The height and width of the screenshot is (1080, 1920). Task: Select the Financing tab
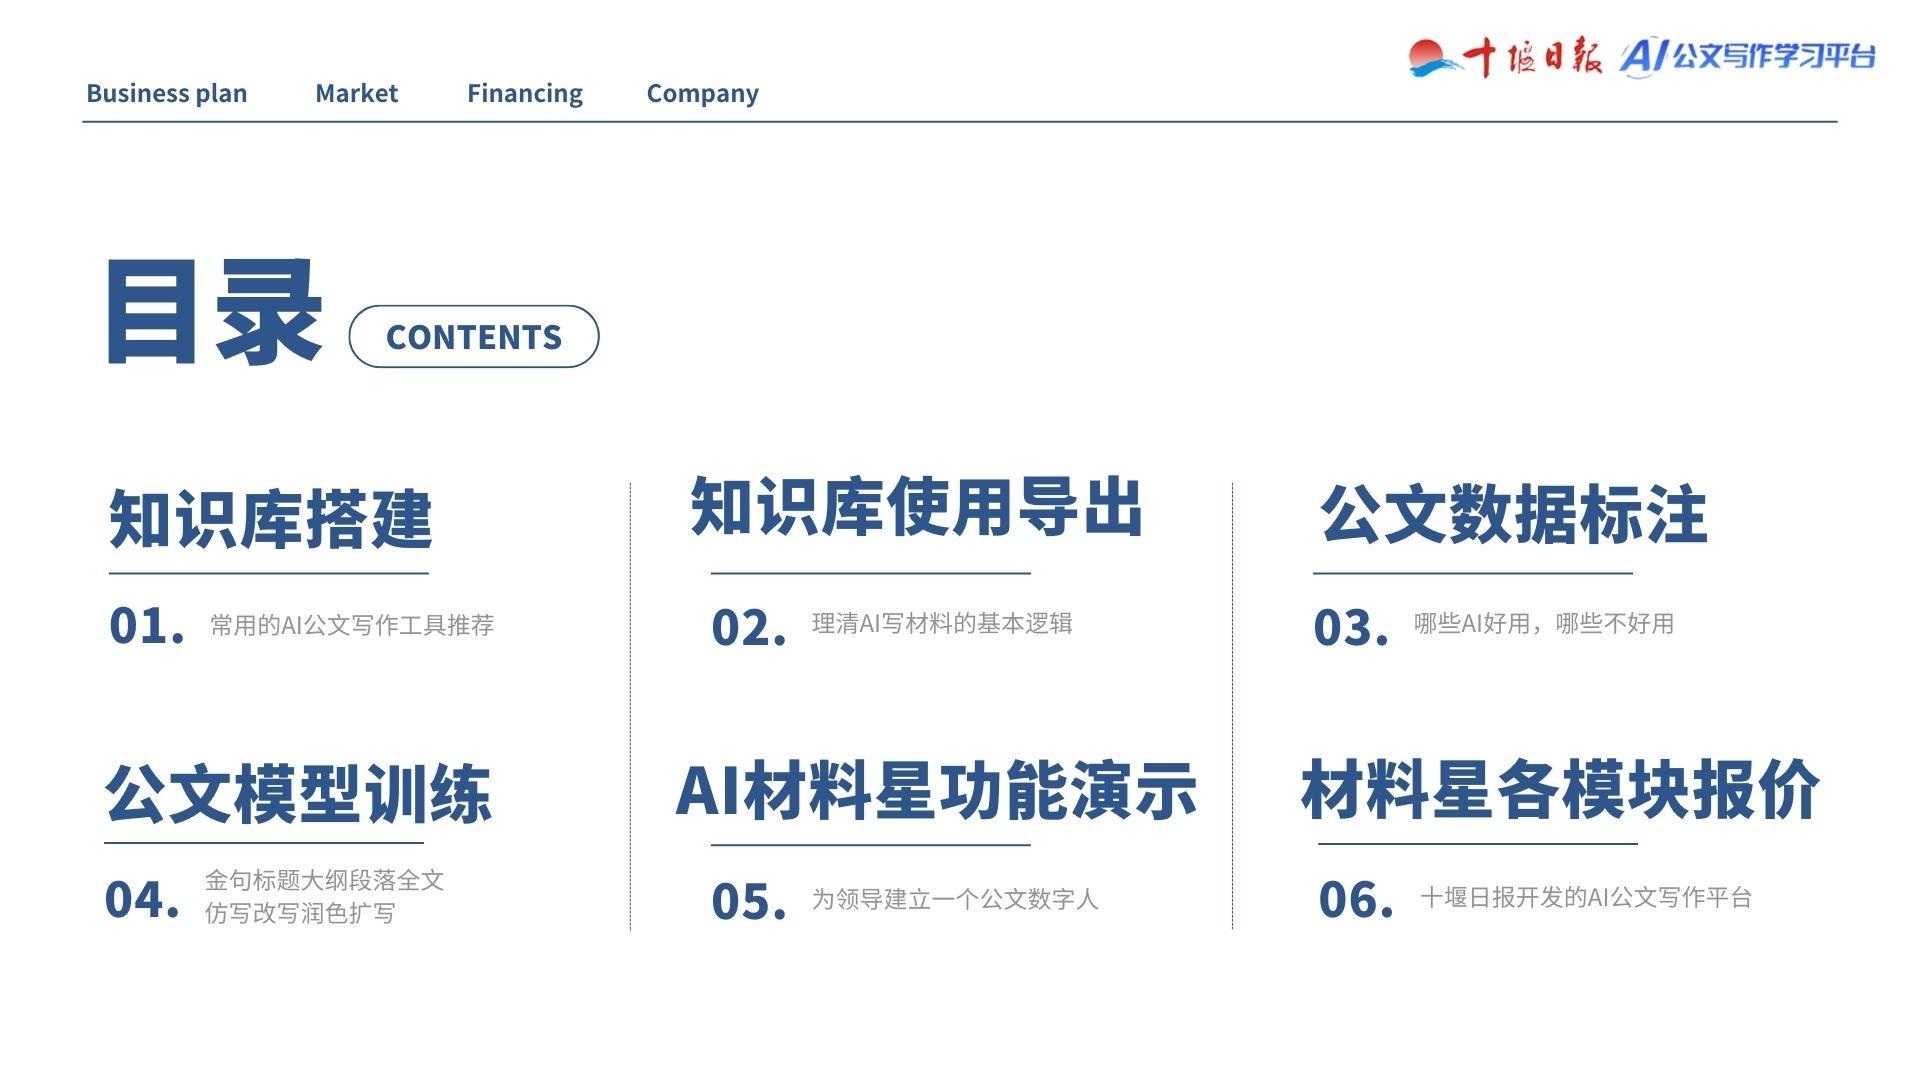click(x=524, y=93)
